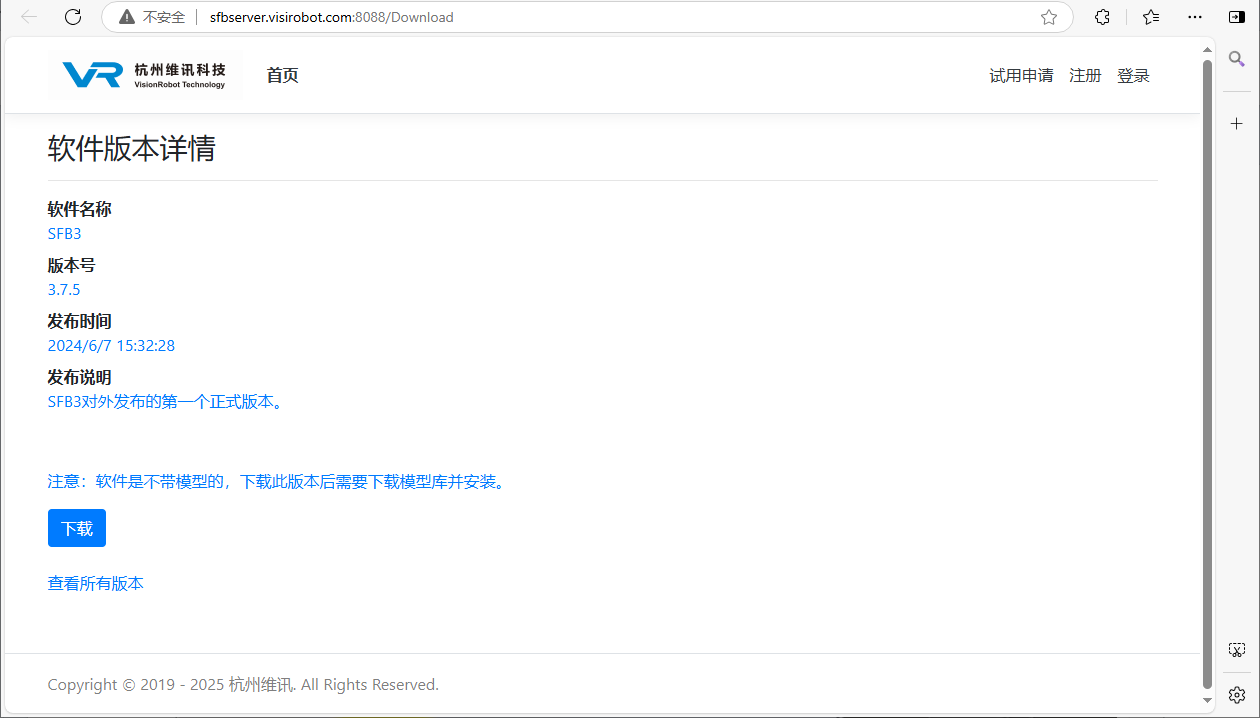This screenshot has width=1260, height=718.
Task: Click the Copyright footer text
Action: click(x=243, y=685)
